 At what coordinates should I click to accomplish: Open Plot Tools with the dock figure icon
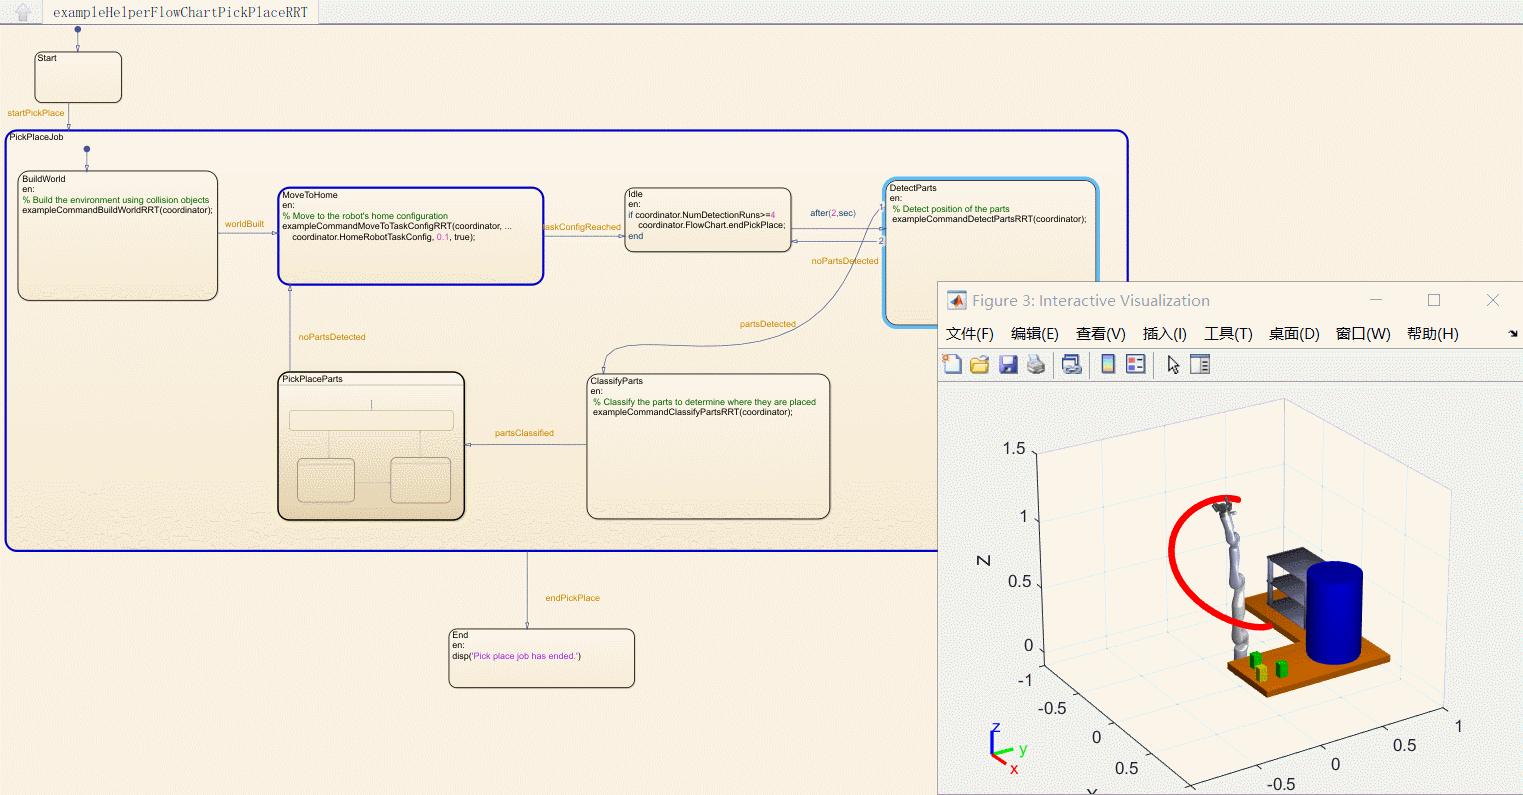[x=1200, y=363]
